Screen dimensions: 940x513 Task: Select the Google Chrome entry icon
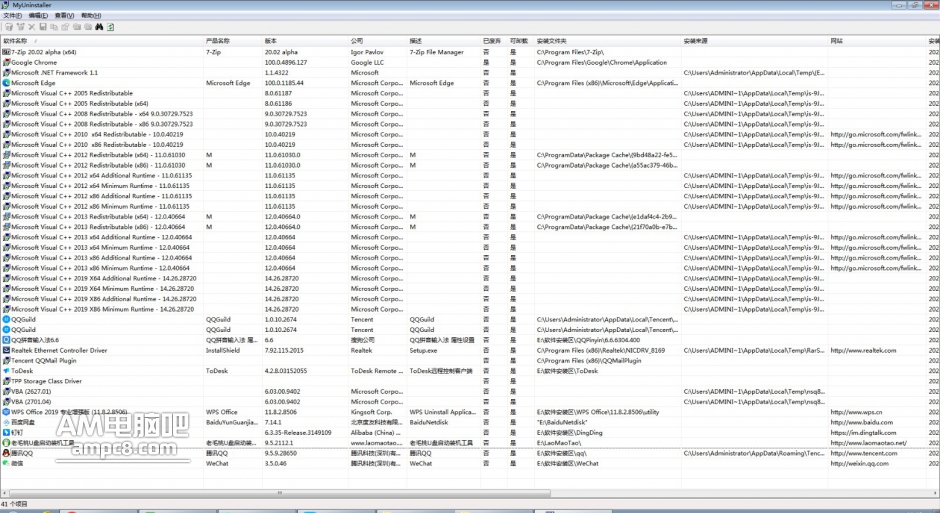pyautogui.click(x=6, y=62)
